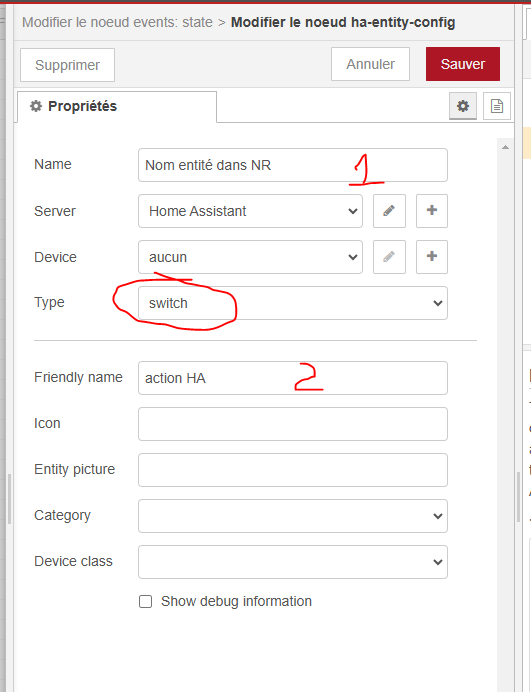Open the Device class dropdown
This screenshot has height=692, width=531.
(293, 562)
